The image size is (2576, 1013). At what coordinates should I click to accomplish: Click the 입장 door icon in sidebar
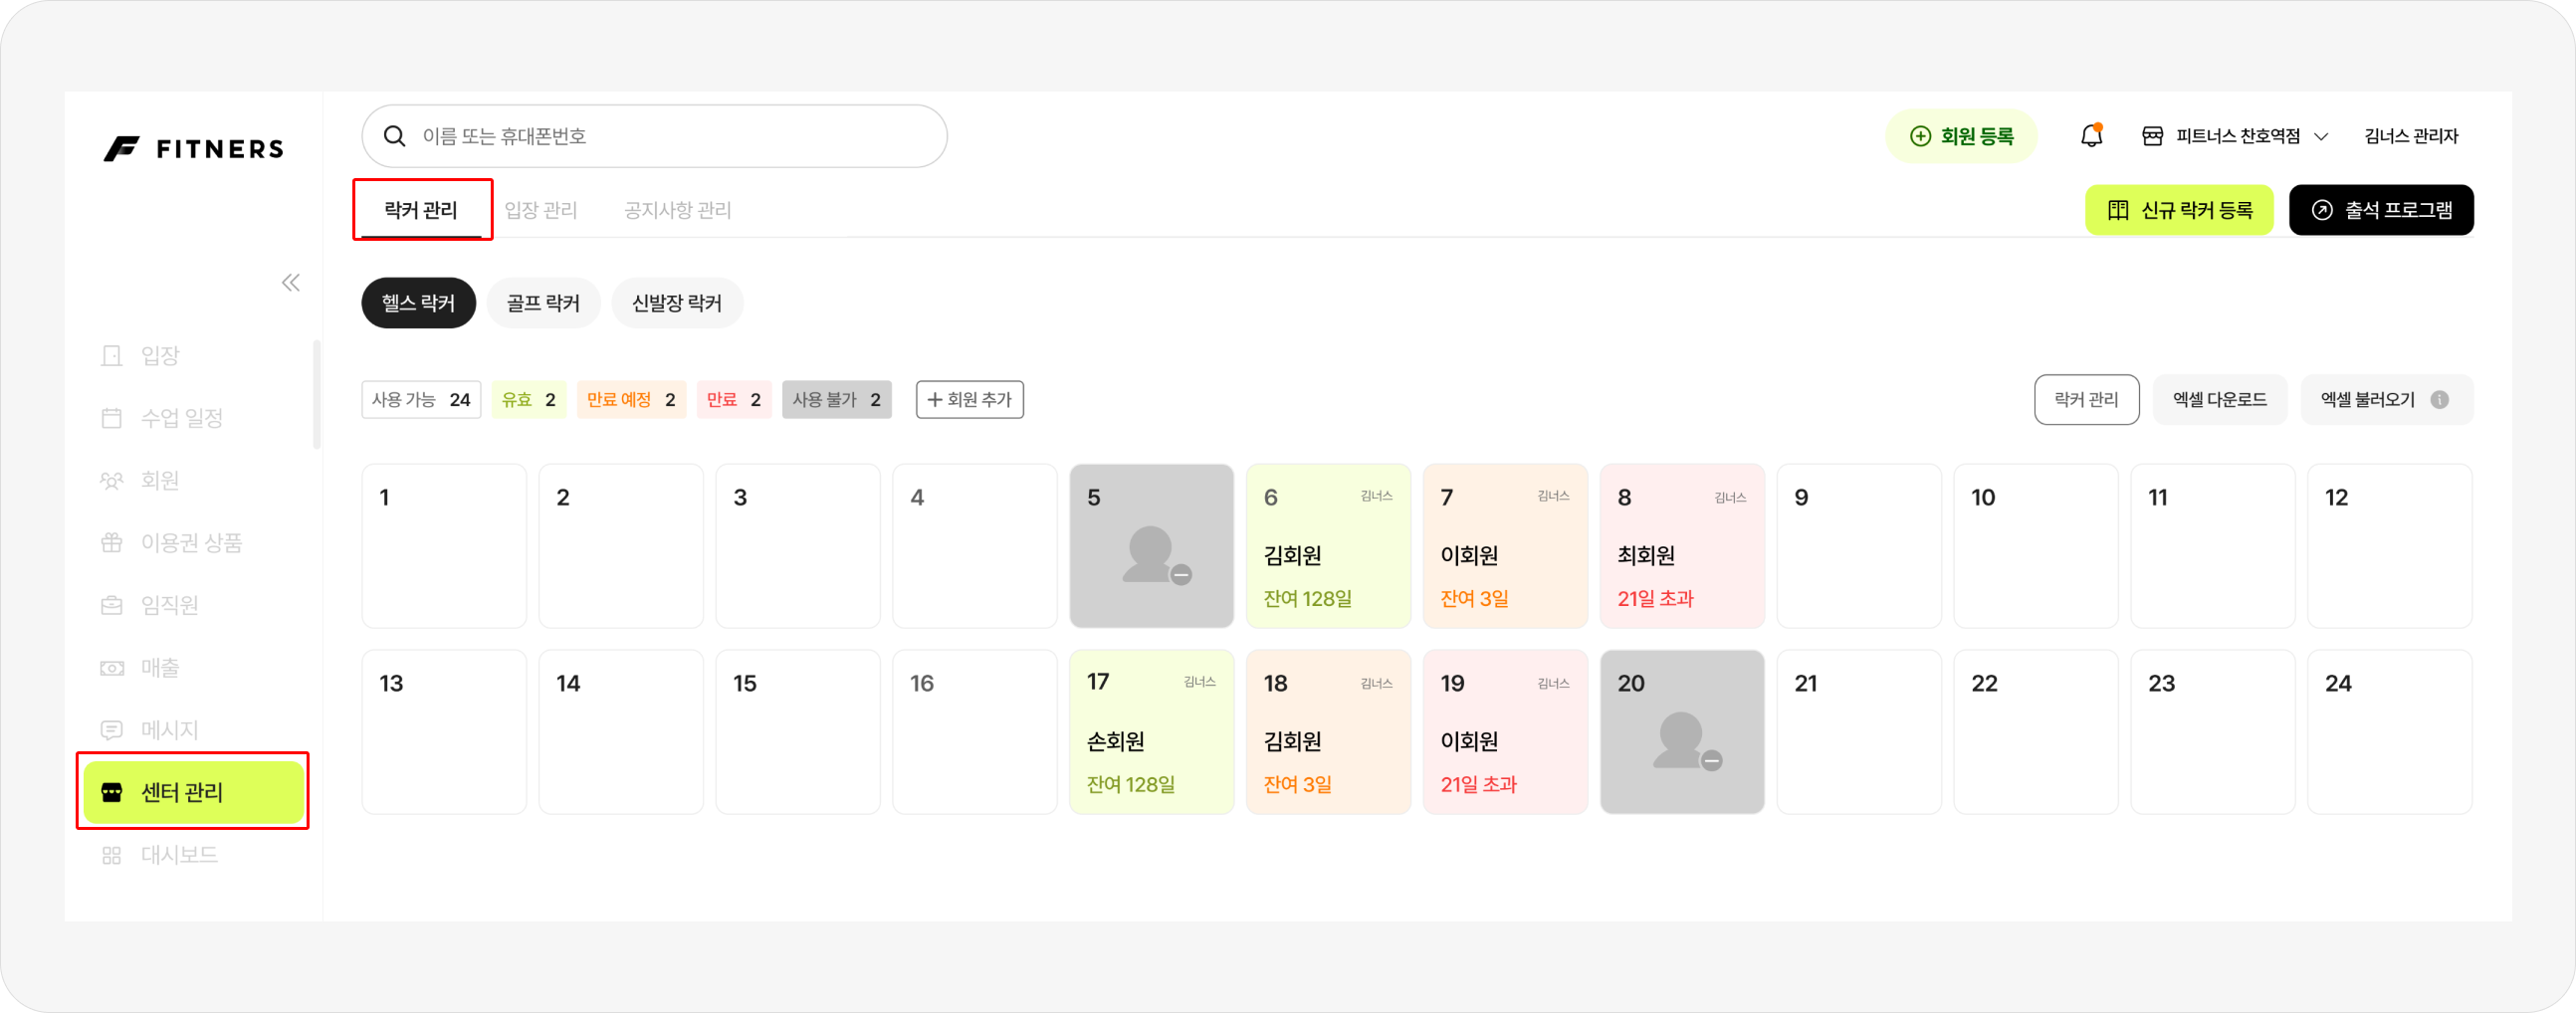click(112, 356)
